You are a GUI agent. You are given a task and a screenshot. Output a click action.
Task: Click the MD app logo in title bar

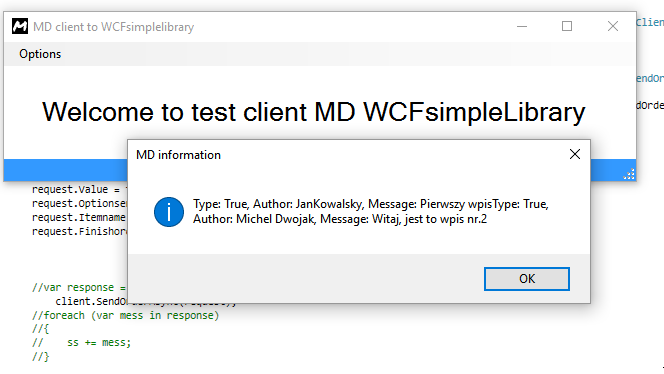tap(20, 26)
